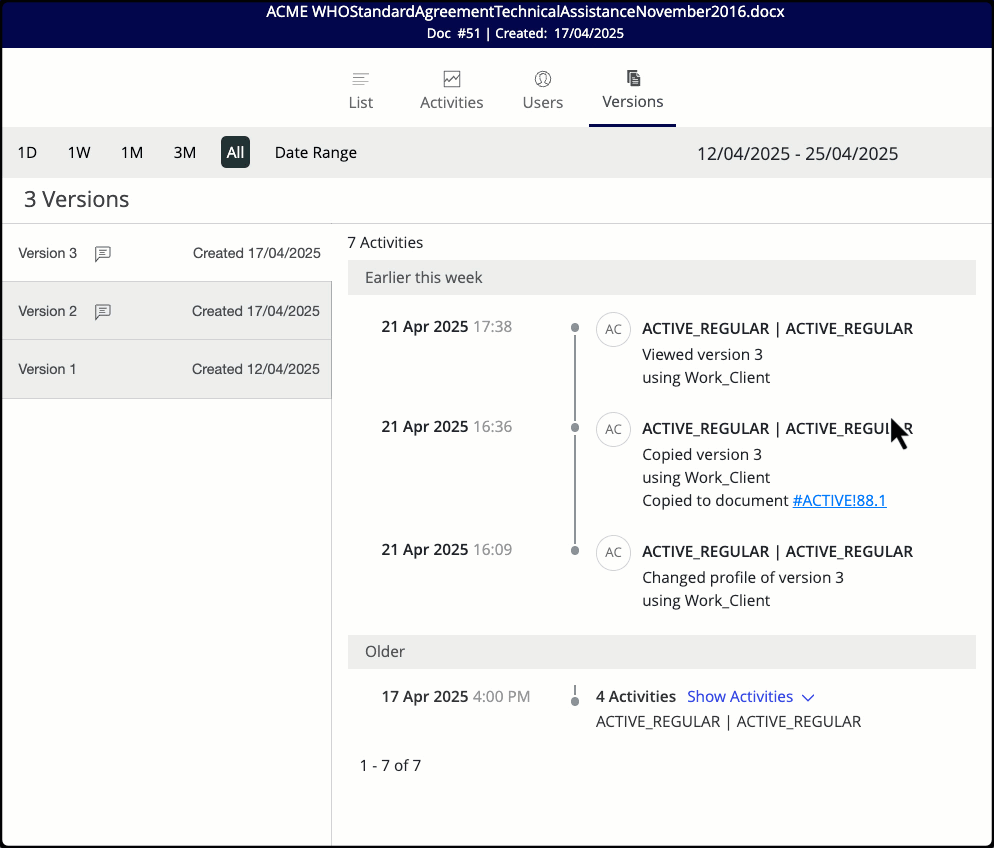Image resolution: width=994 pixels, height=848 pixels.
Task: Enable the 1D date filter
Action: click(x=26, y=152)
